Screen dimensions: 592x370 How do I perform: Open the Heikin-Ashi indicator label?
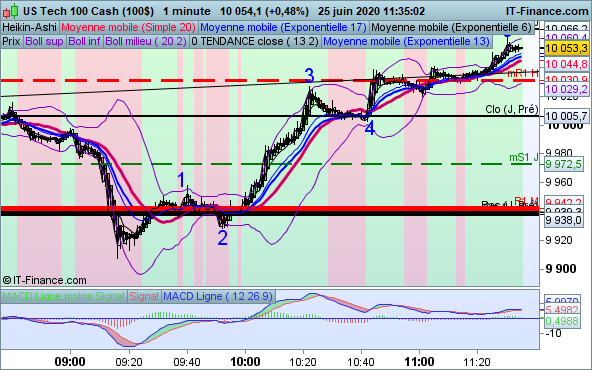point(29,28)
